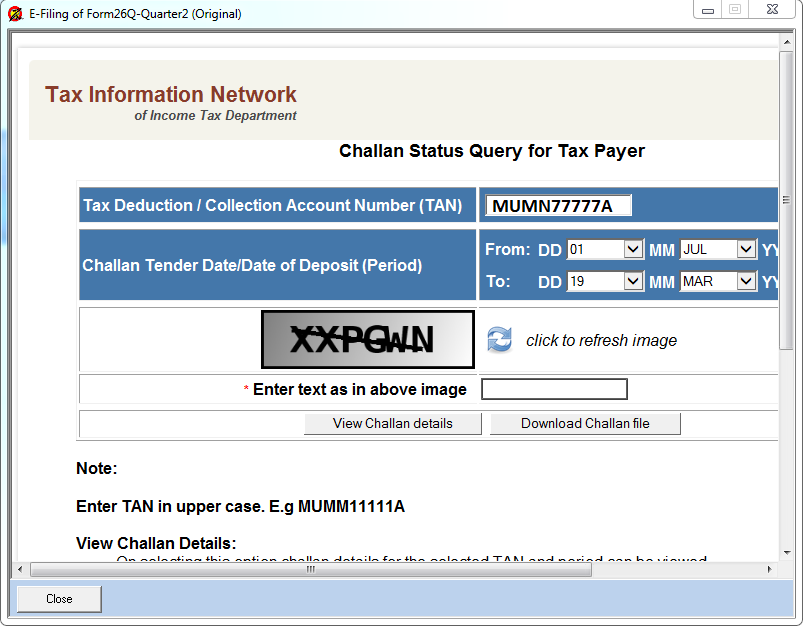Click 'Enter TAN in upper case' note text
Screen dimensions: 807x627
(x=240, y=507)
